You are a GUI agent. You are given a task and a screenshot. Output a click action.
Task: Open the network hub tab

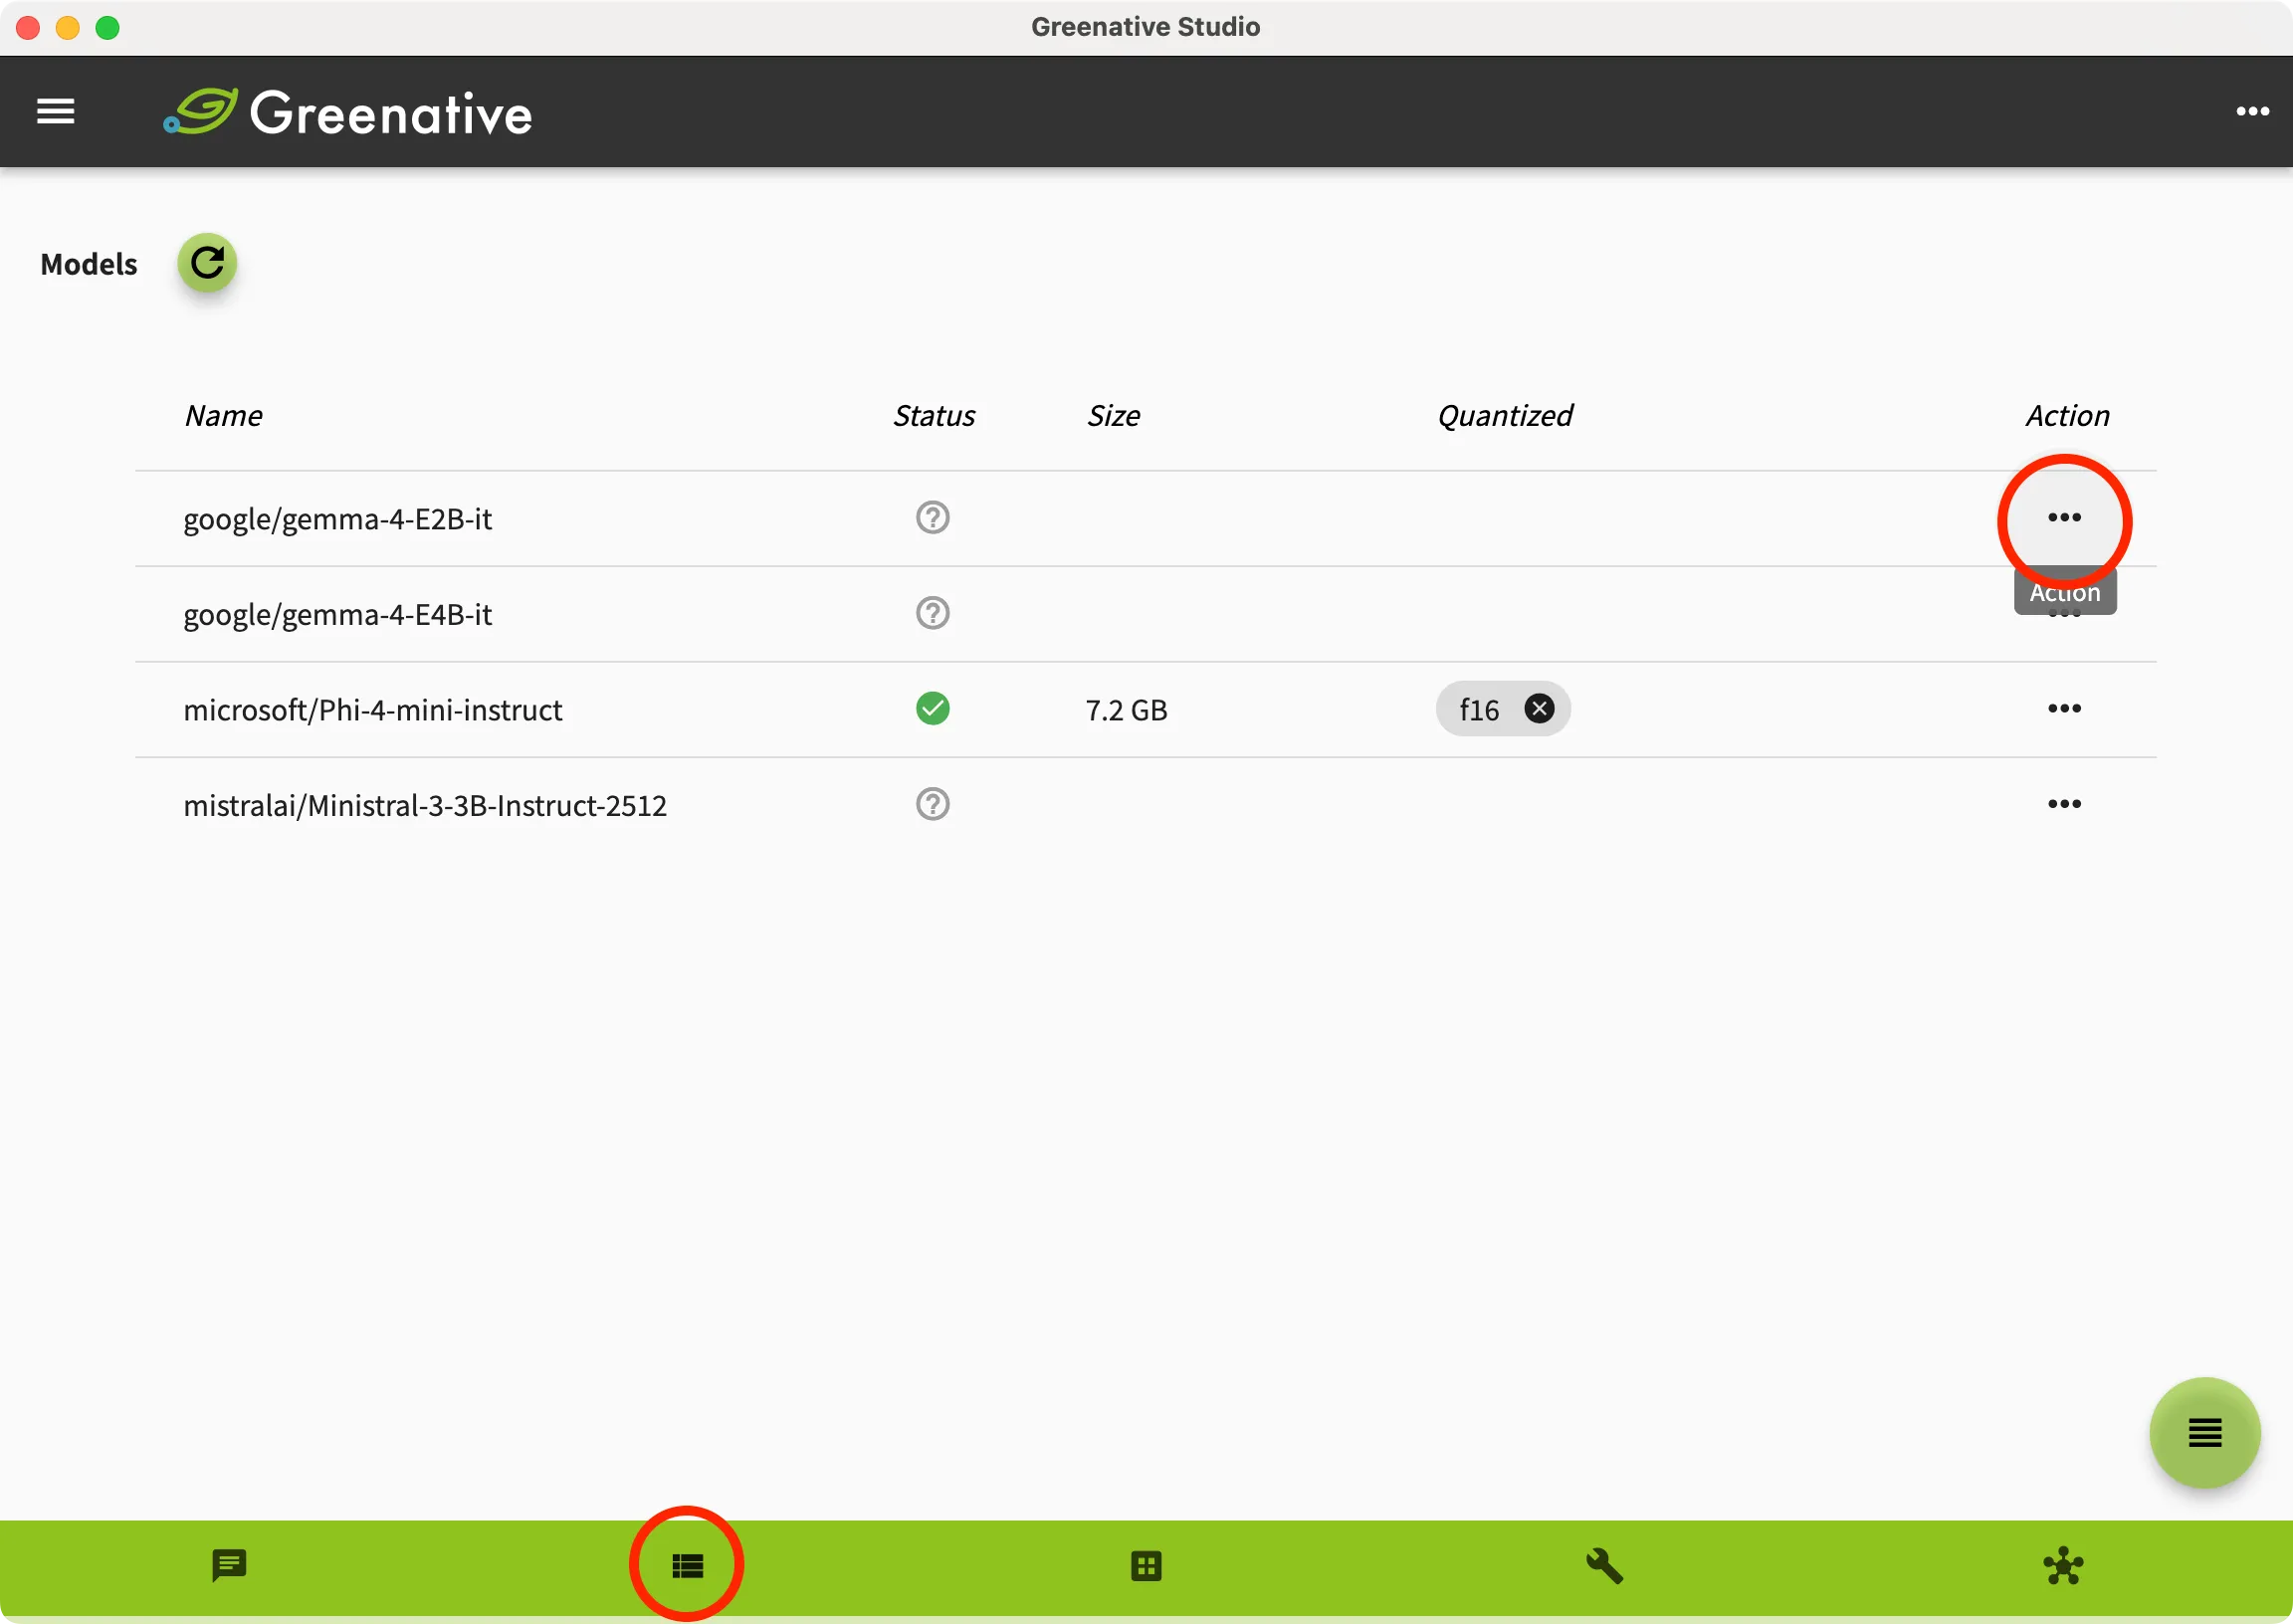(x=2063, y=1566)
